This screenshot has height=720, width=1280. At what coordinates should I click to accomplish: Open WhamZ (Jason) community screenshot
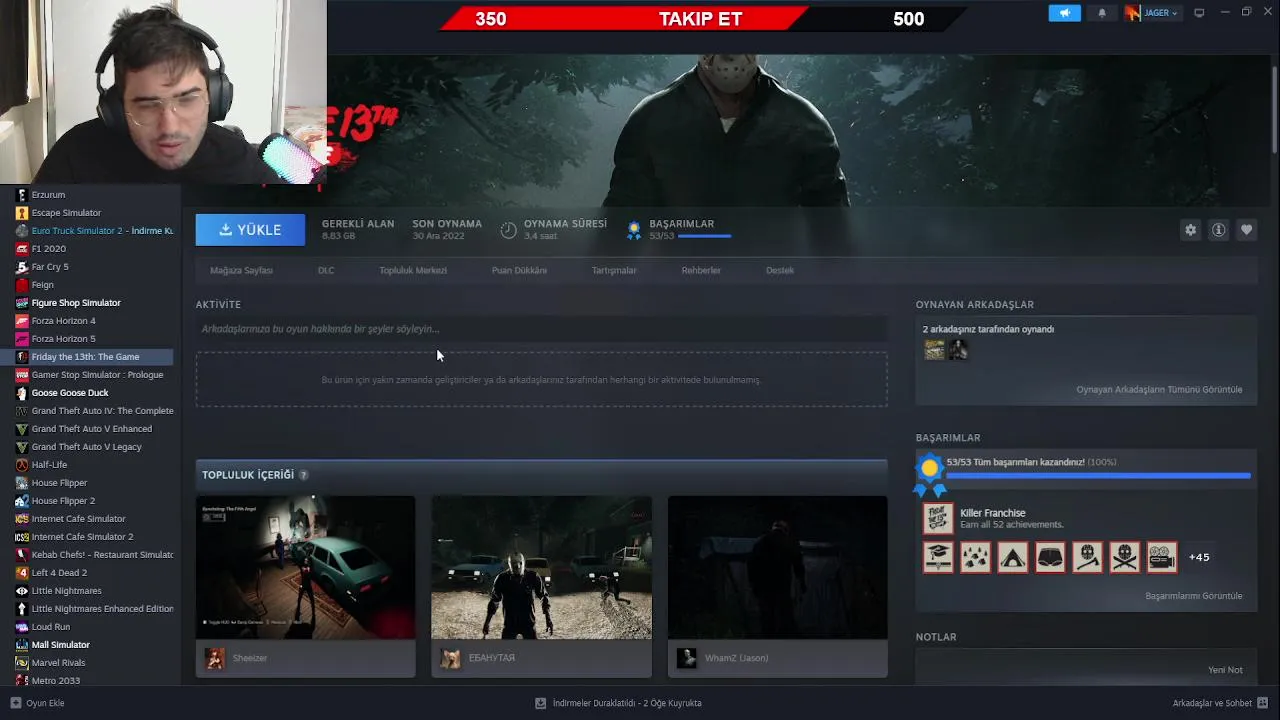(777, 567)
